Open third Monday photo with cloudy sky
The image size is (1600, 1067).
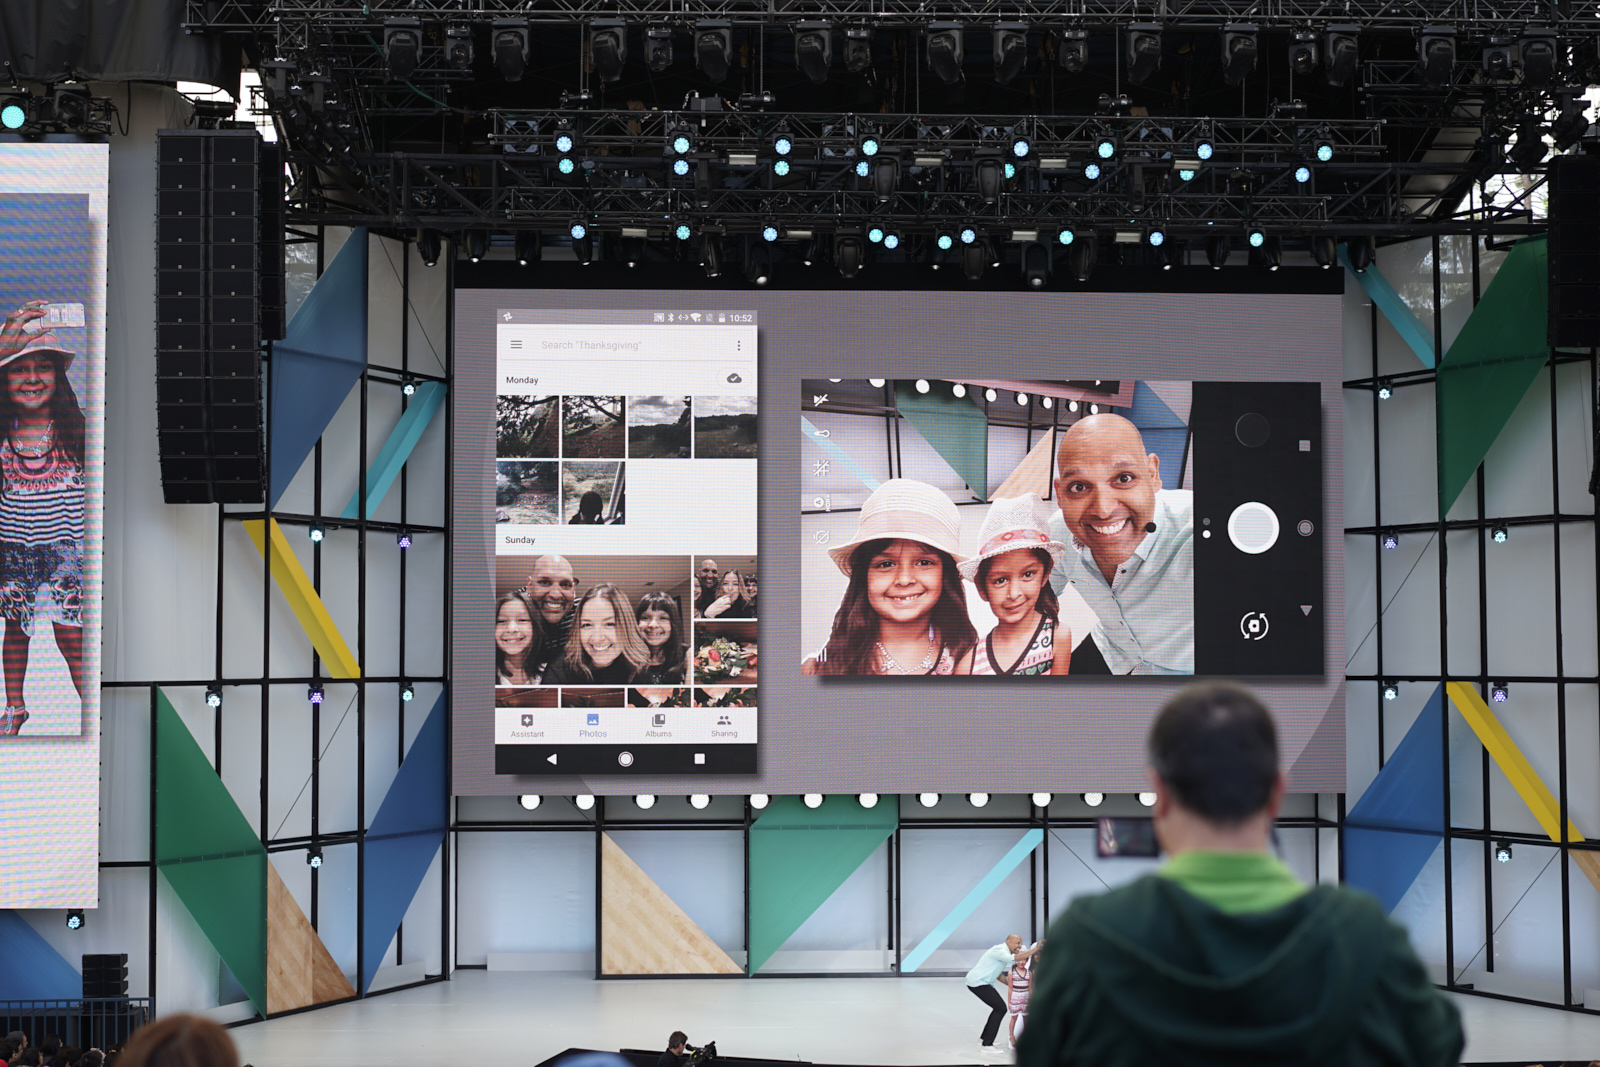pyautogui.click(x=659, y=426)
